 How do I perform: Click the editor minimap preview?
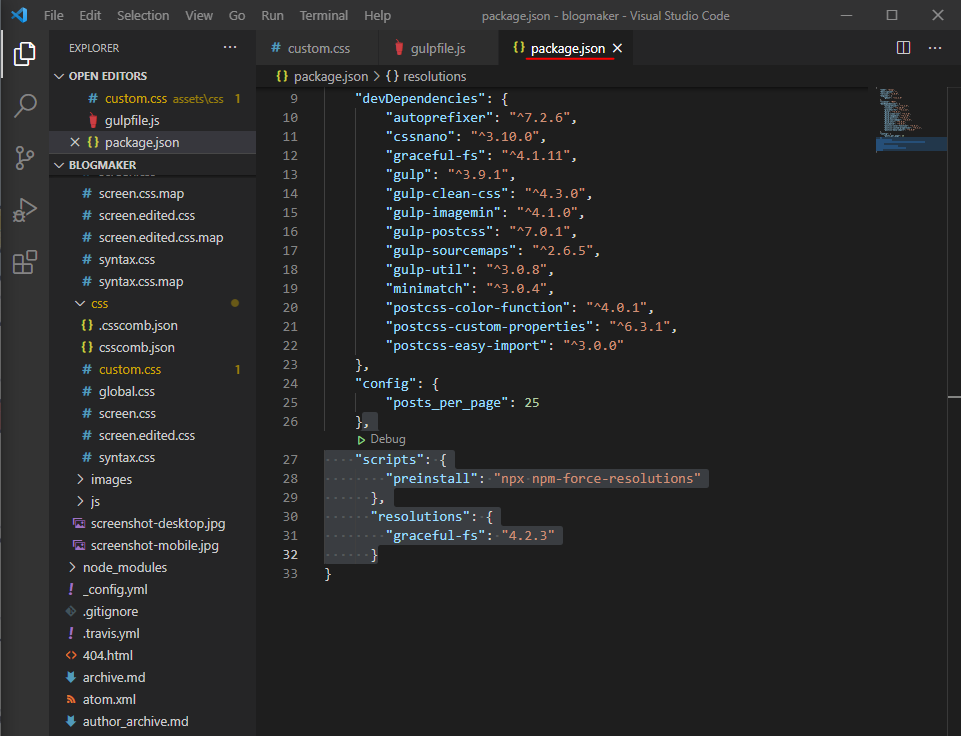point(911,120)
